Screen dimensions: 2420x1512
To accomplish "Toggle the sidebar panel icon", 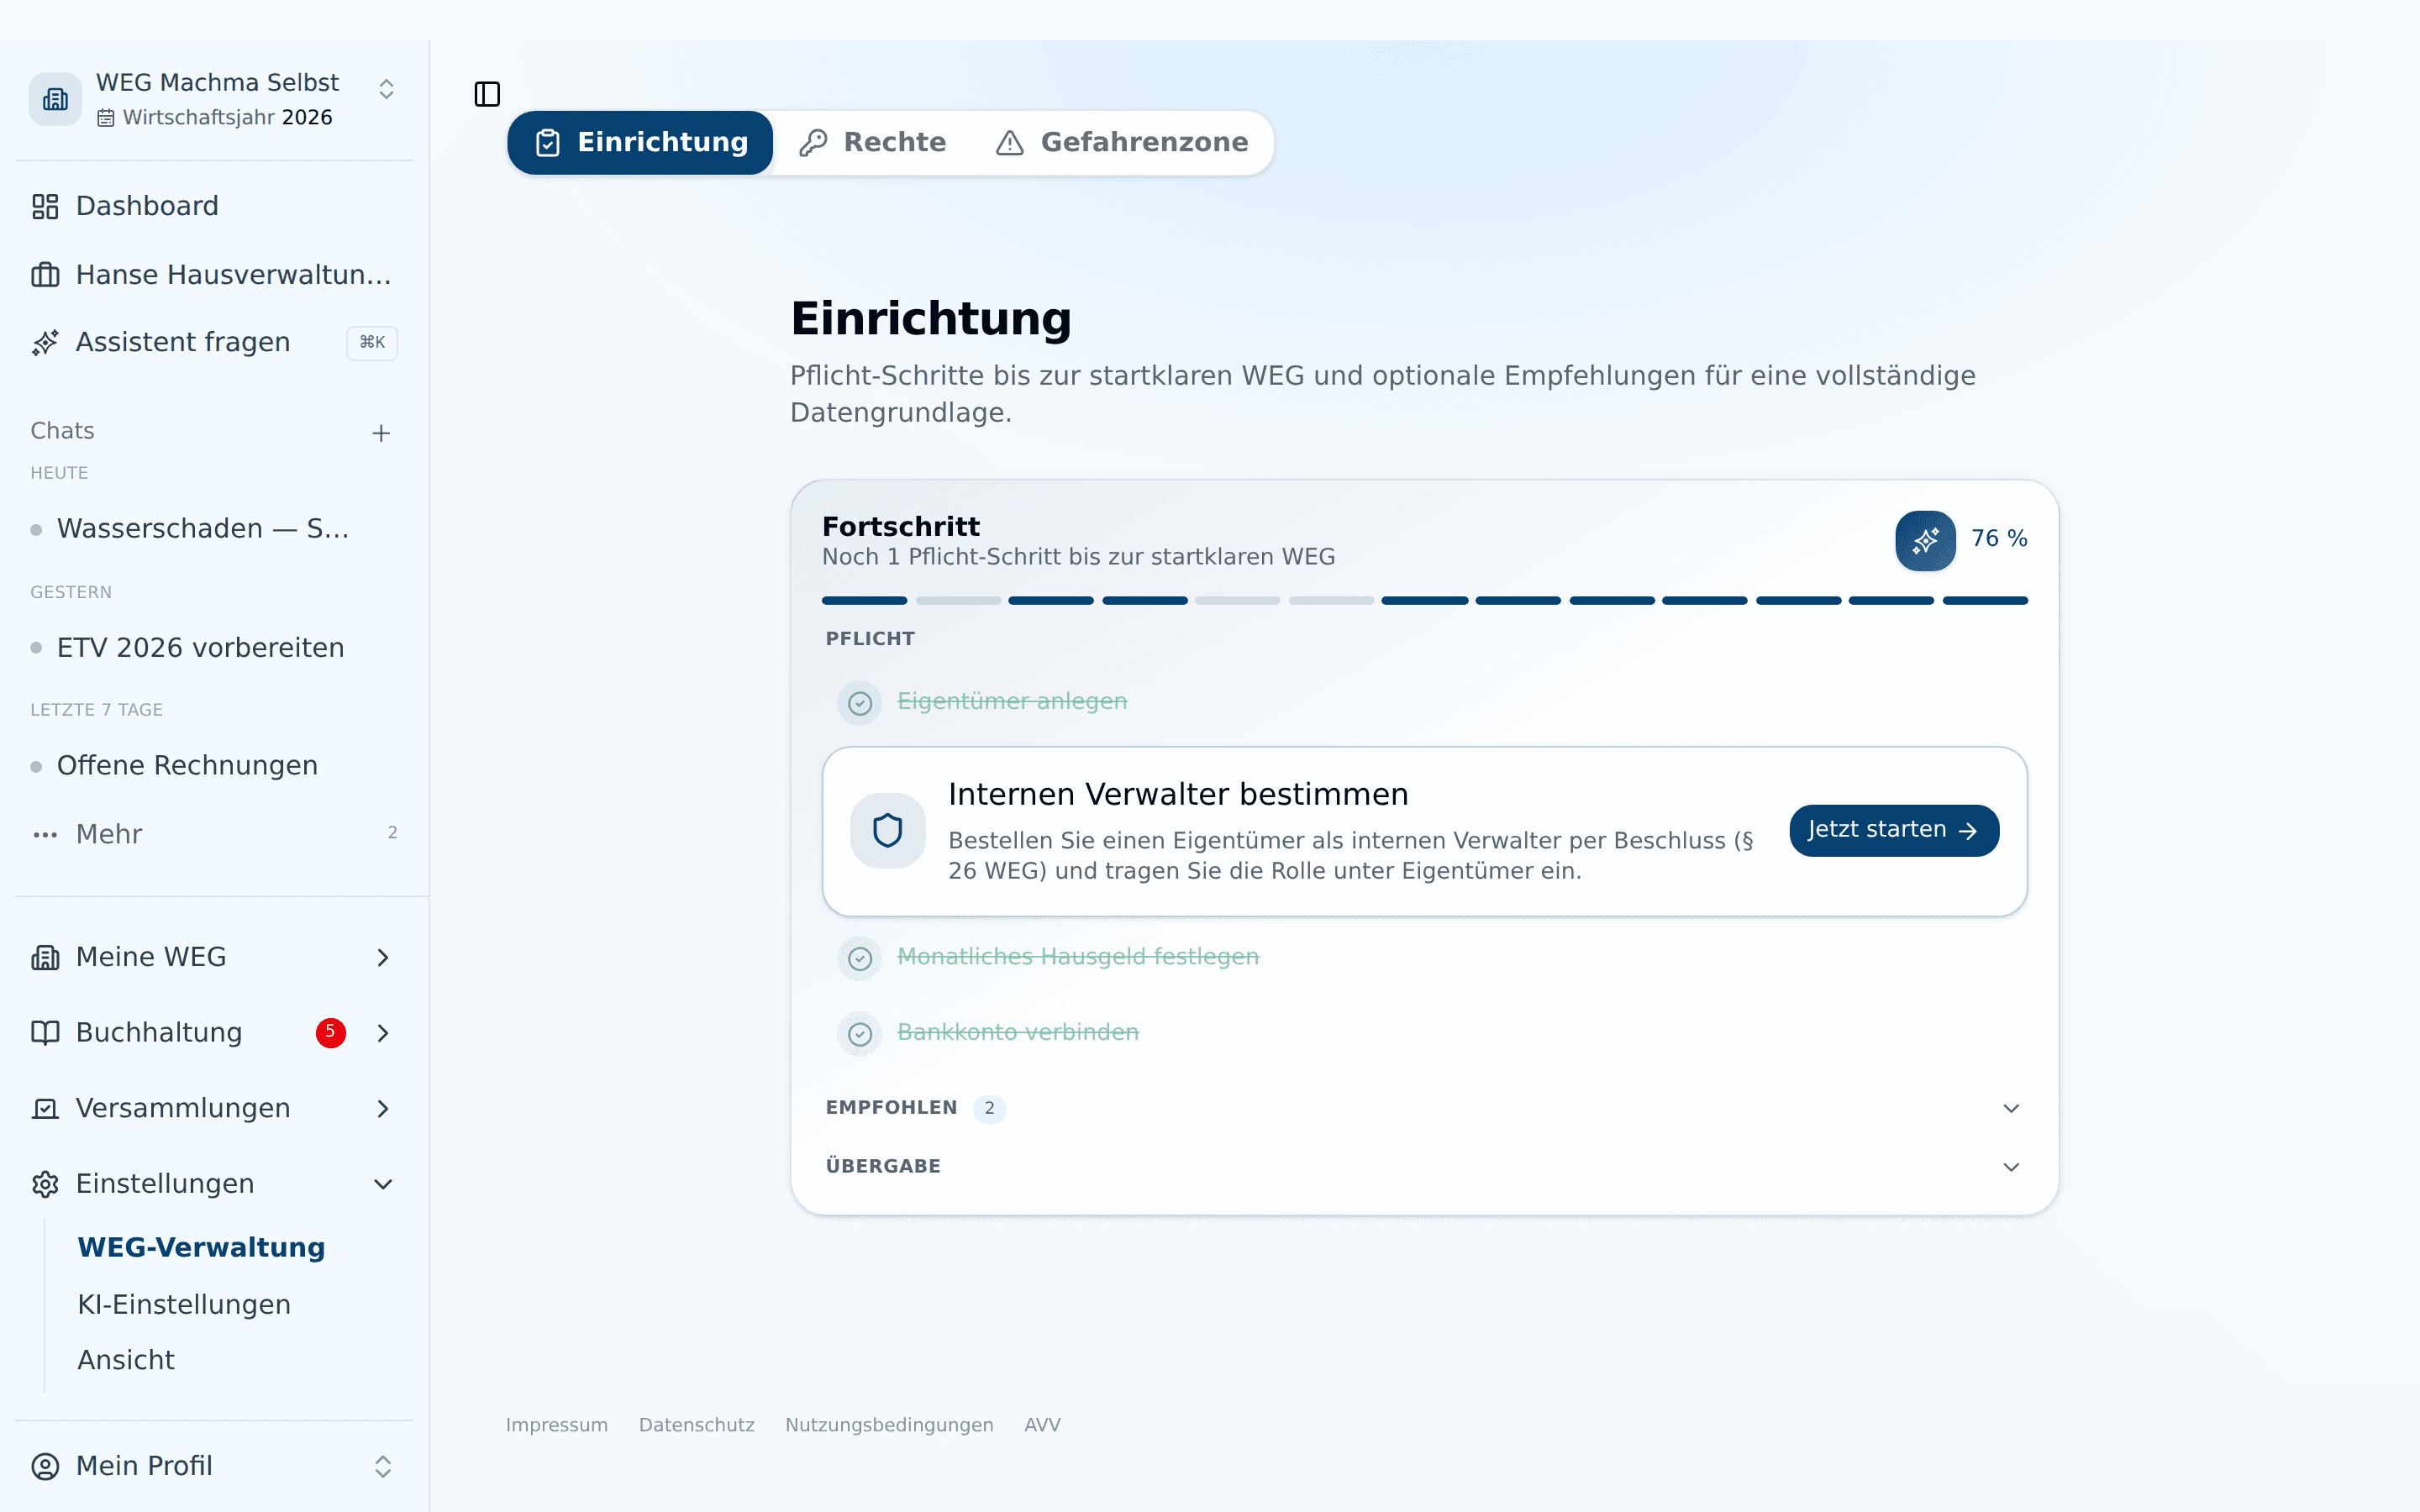I will click(x=487, y=94).
